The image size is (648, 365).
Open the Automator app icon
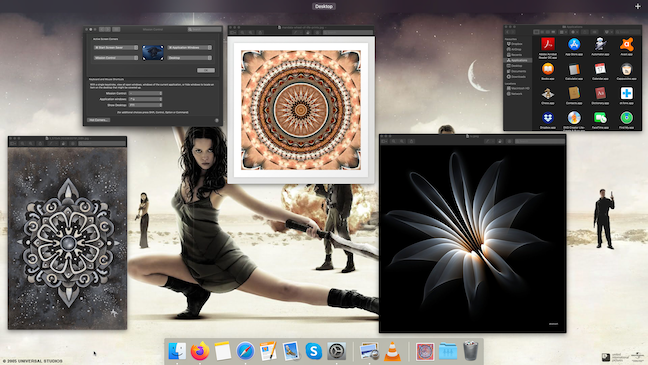coord(600,44)
